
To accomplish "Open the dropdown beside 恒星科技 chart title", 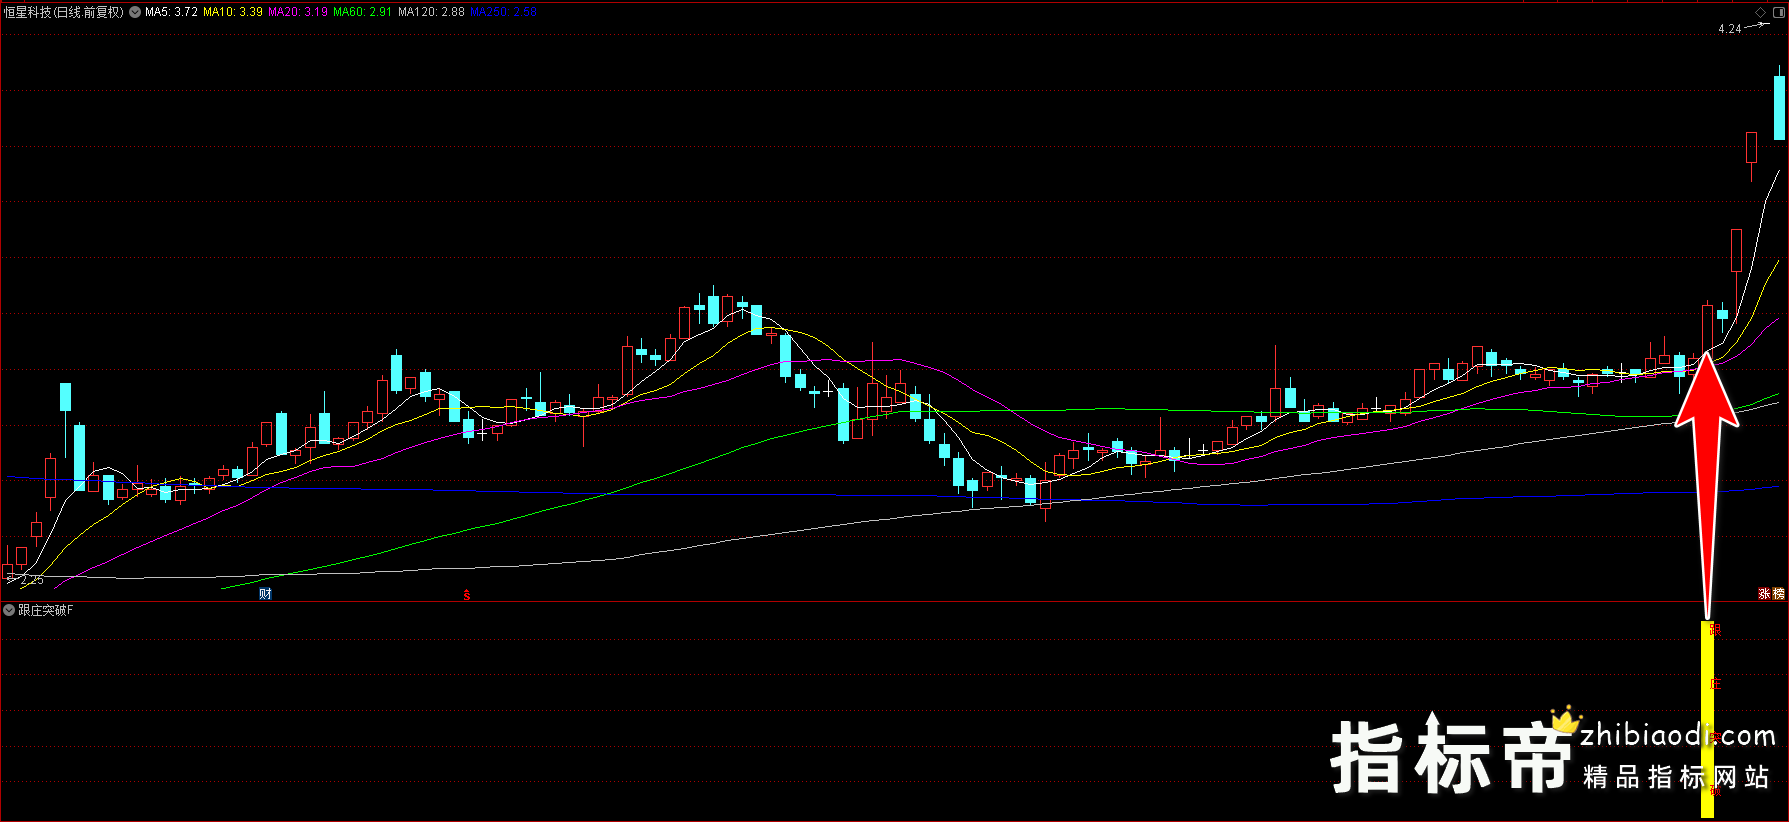I will 135,12.
